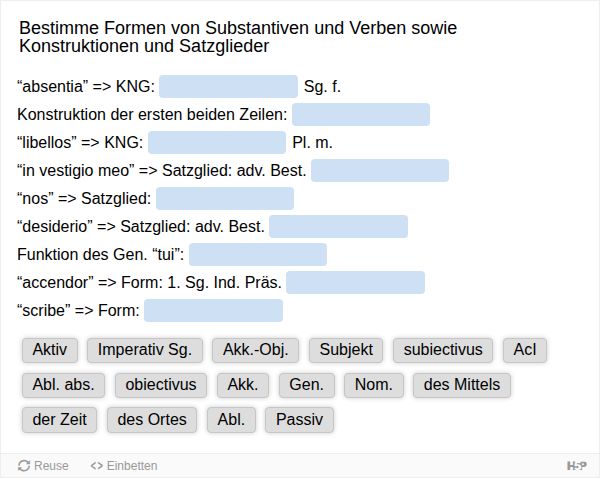Select the "Abl. abs." answer chip
The height and width of the screenshot is (478, 600).
pyautogui.click(x=63, y=385)
